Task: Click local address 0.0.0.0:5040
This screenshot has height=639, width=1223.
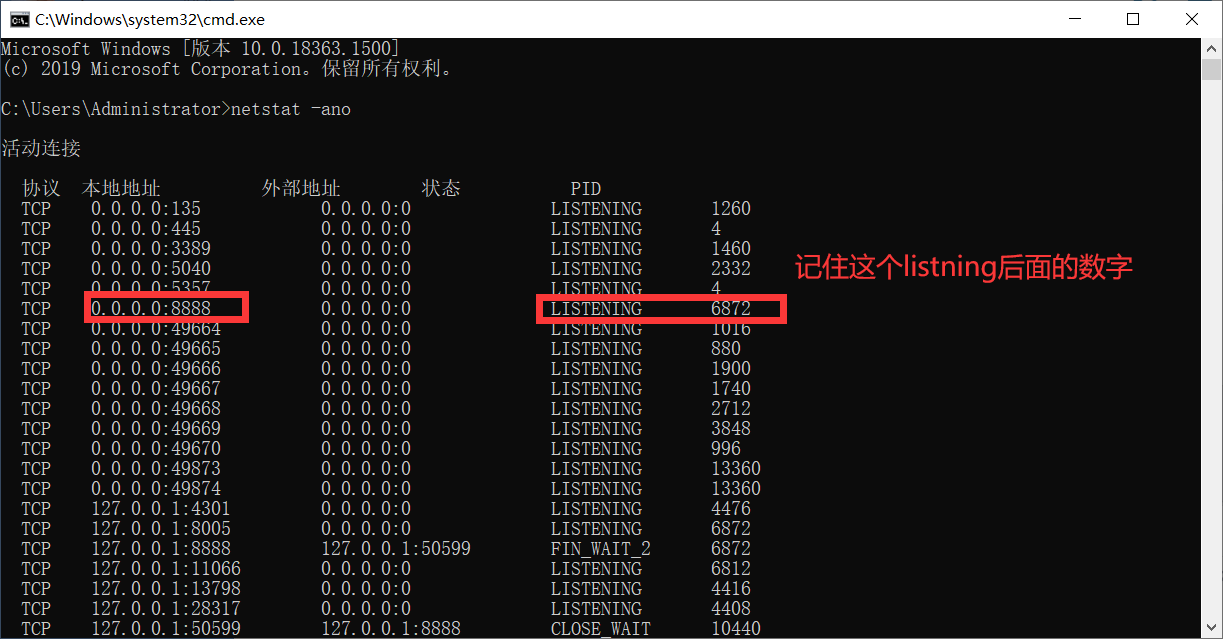Action: point(151,269)
